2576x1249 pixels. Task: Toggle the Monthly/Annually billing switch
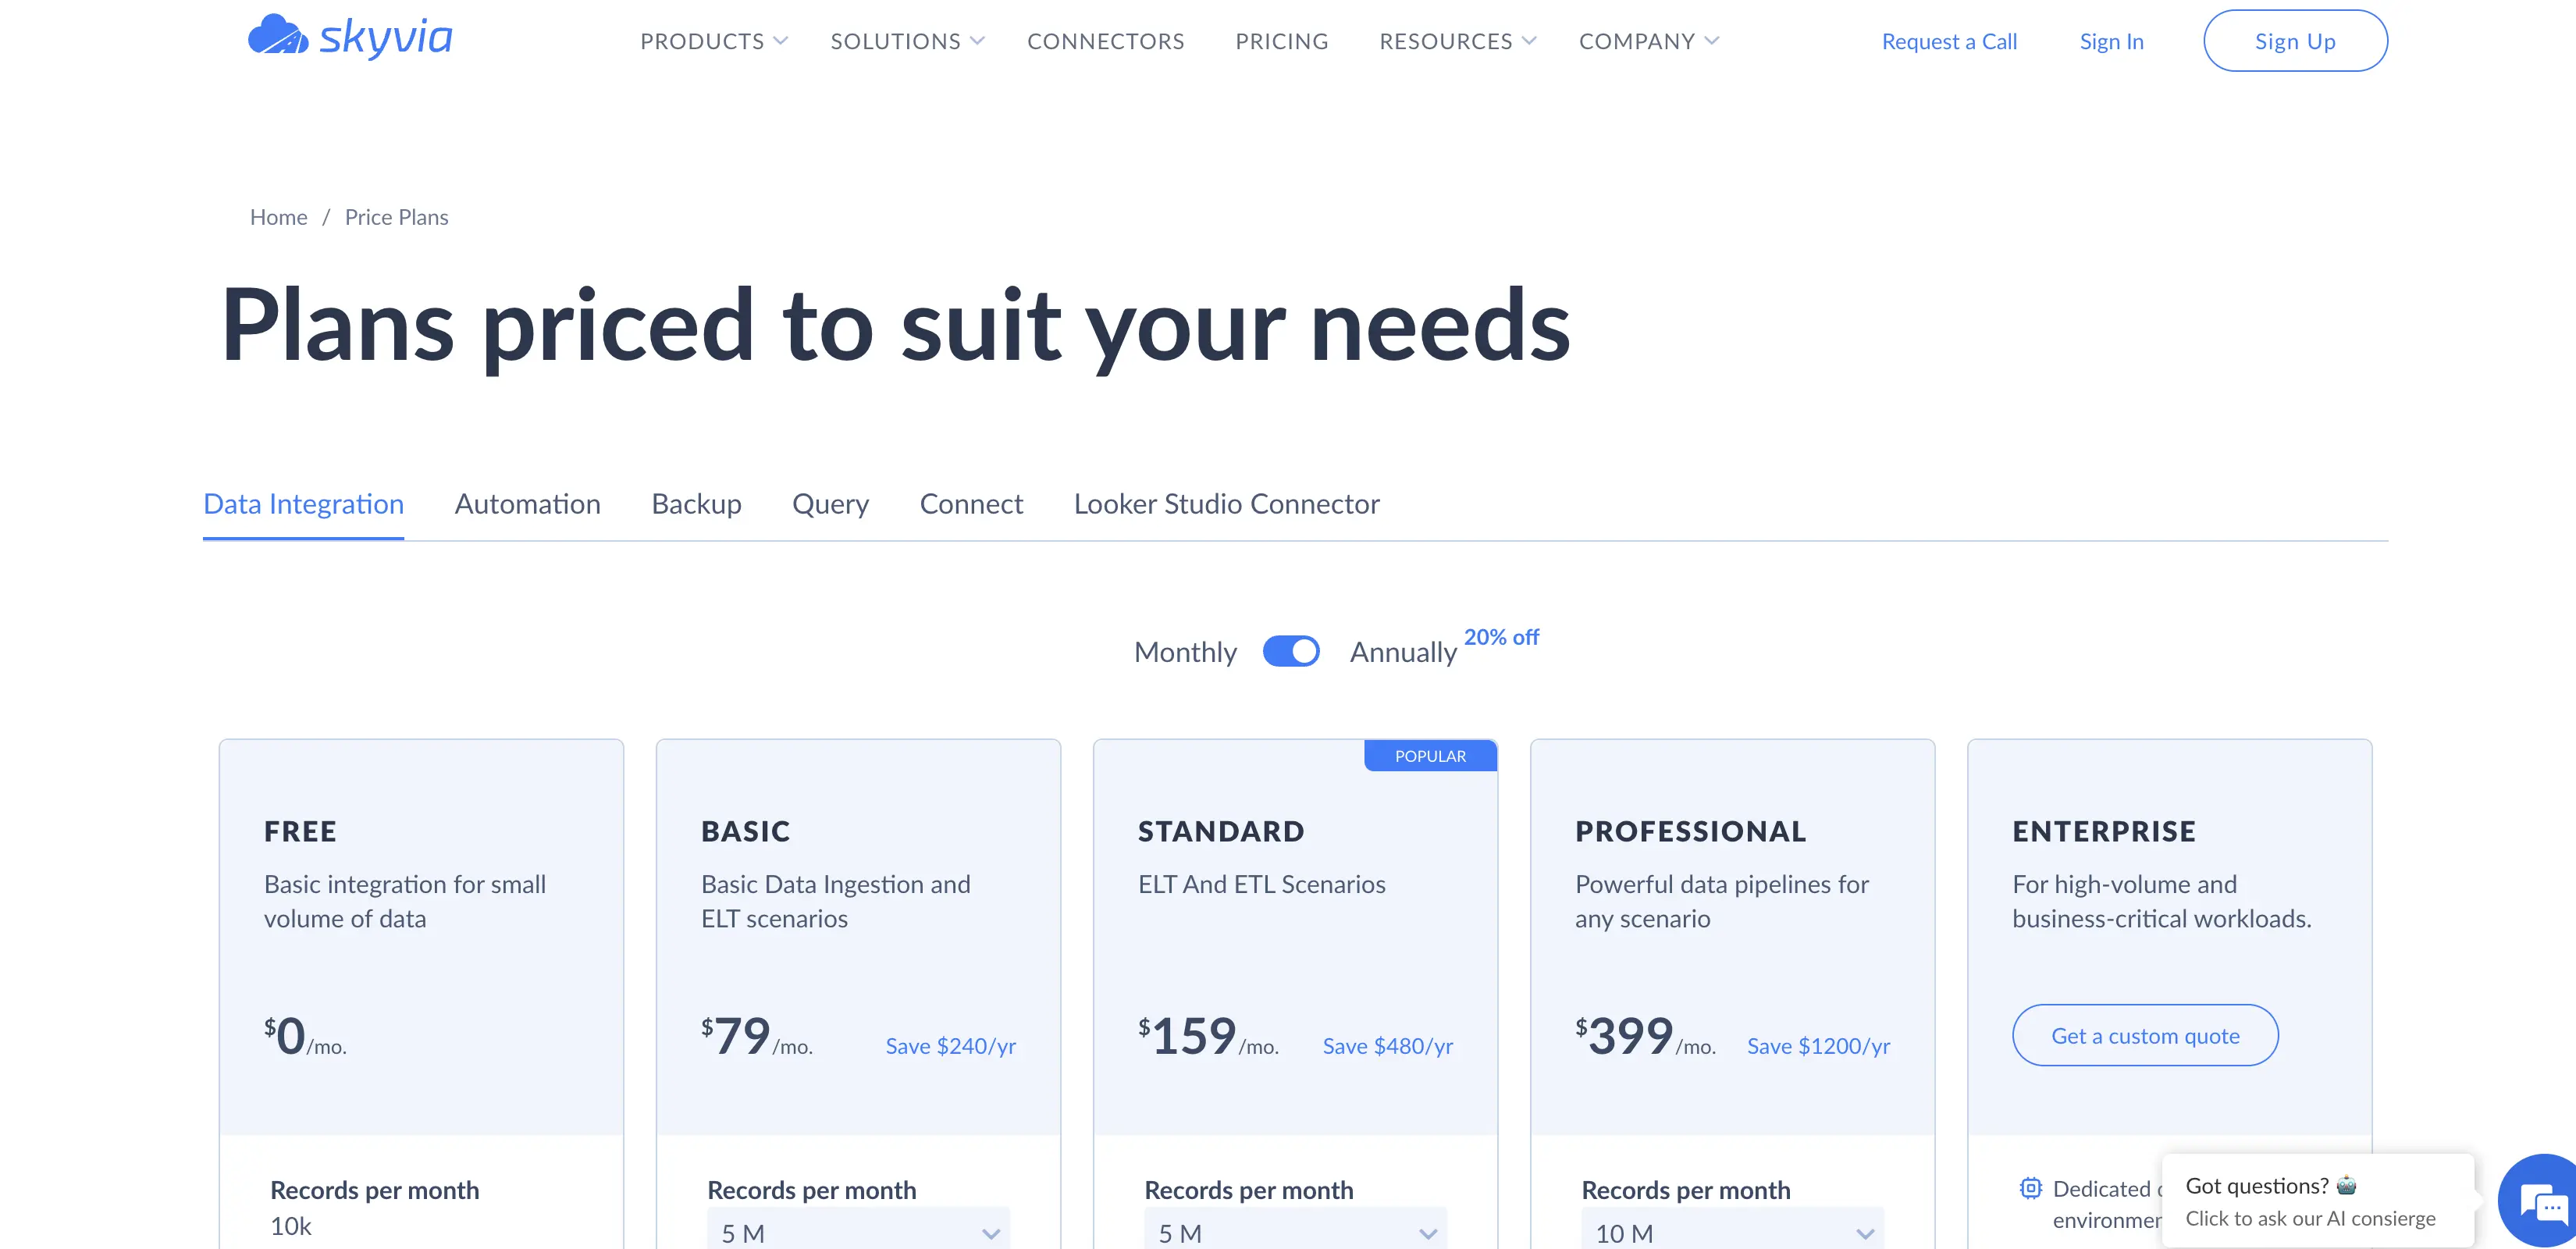tap(1291, 651)
